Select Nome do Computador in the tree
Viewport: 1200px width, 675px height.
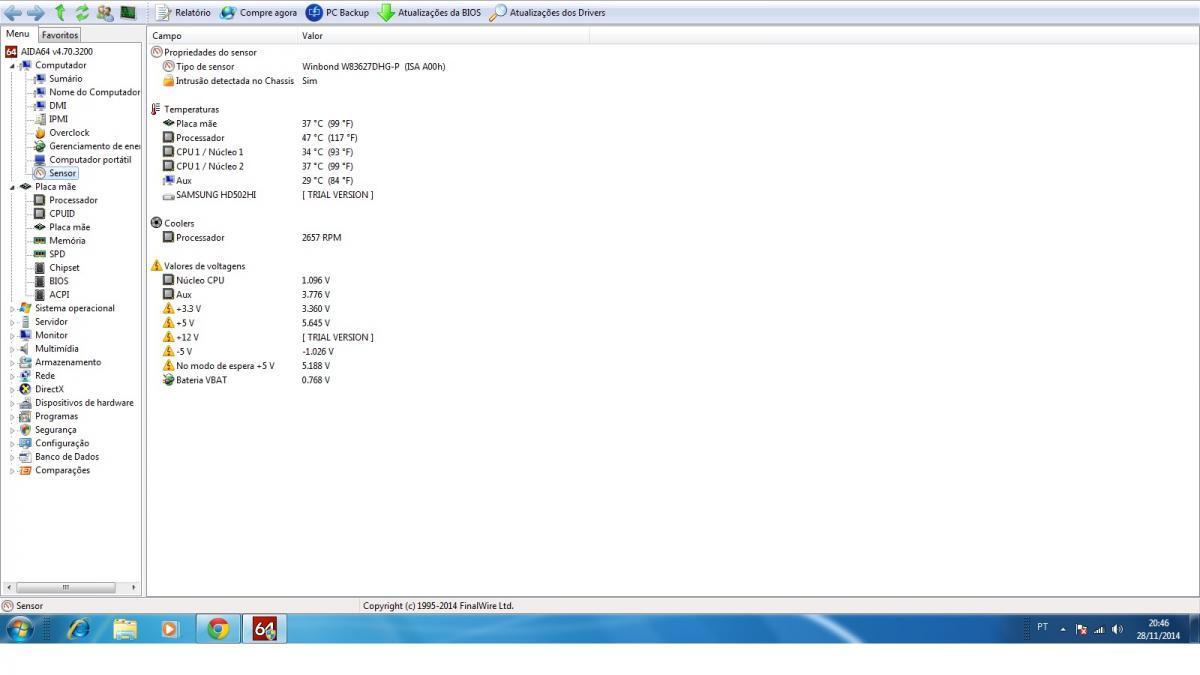click(x=94, y=92)
